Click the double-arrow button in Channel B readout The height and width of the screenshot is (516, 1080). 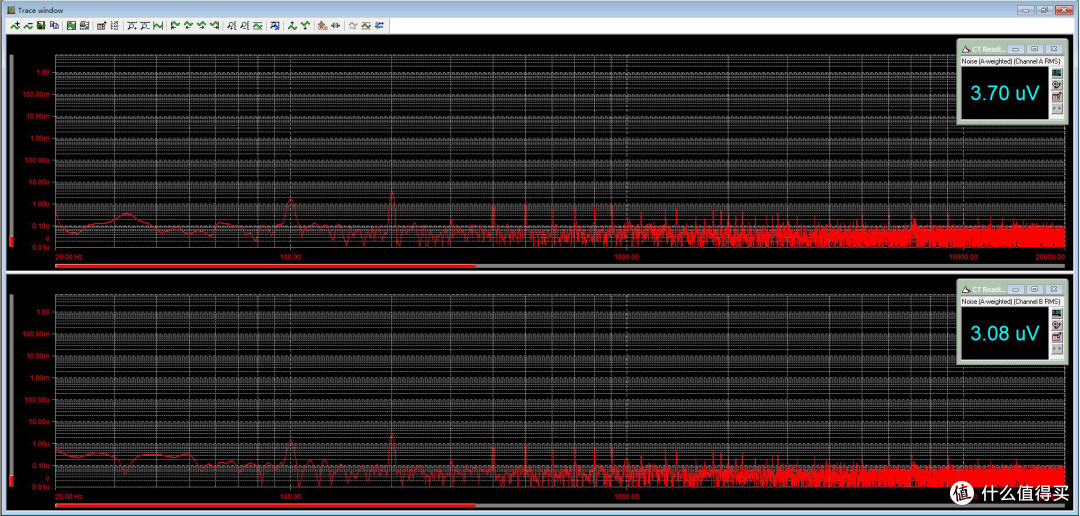1057,348
